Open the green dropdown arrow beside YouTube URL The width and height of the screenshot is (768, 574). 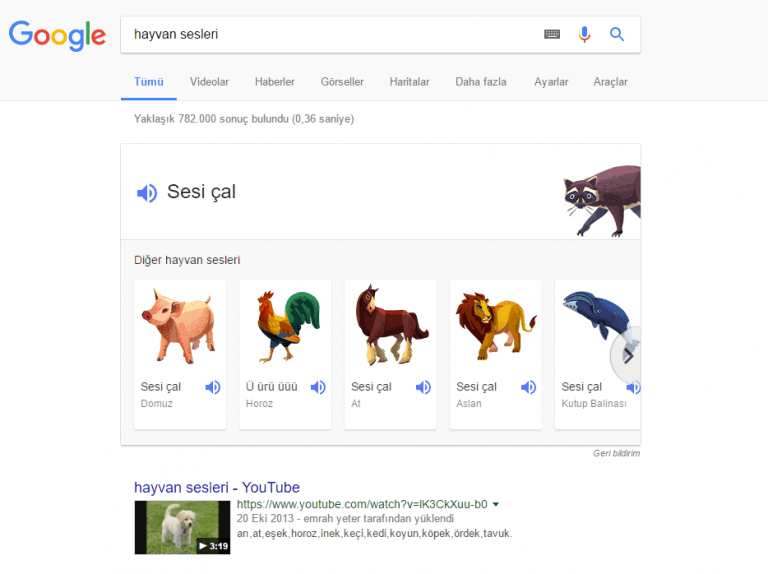tap(496, 505)
